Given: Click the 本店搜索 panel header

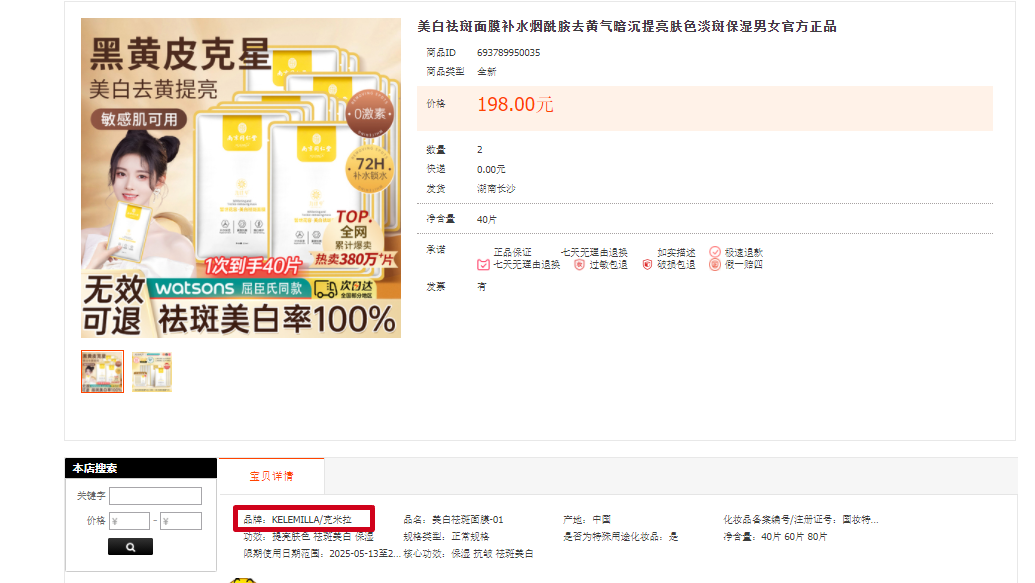Looking at the screenshot, I should pyautogui.click(x=140, y=468).
